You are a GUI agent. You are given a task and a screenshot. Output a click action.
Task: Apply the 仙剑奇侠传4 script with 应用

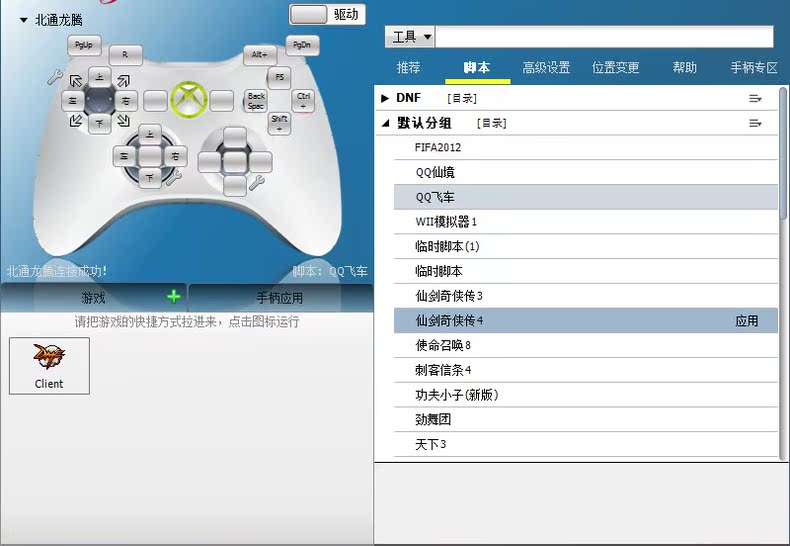pos(747,321)
